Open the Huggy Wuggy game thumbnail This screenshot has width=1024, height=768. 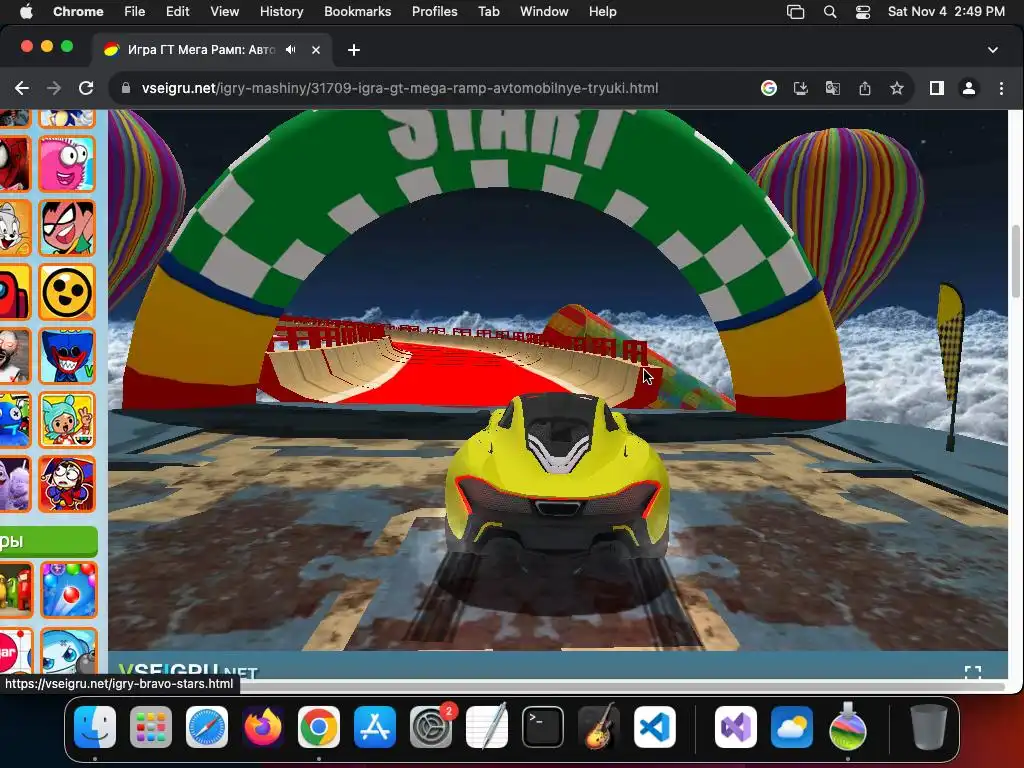tap(67, 356)
